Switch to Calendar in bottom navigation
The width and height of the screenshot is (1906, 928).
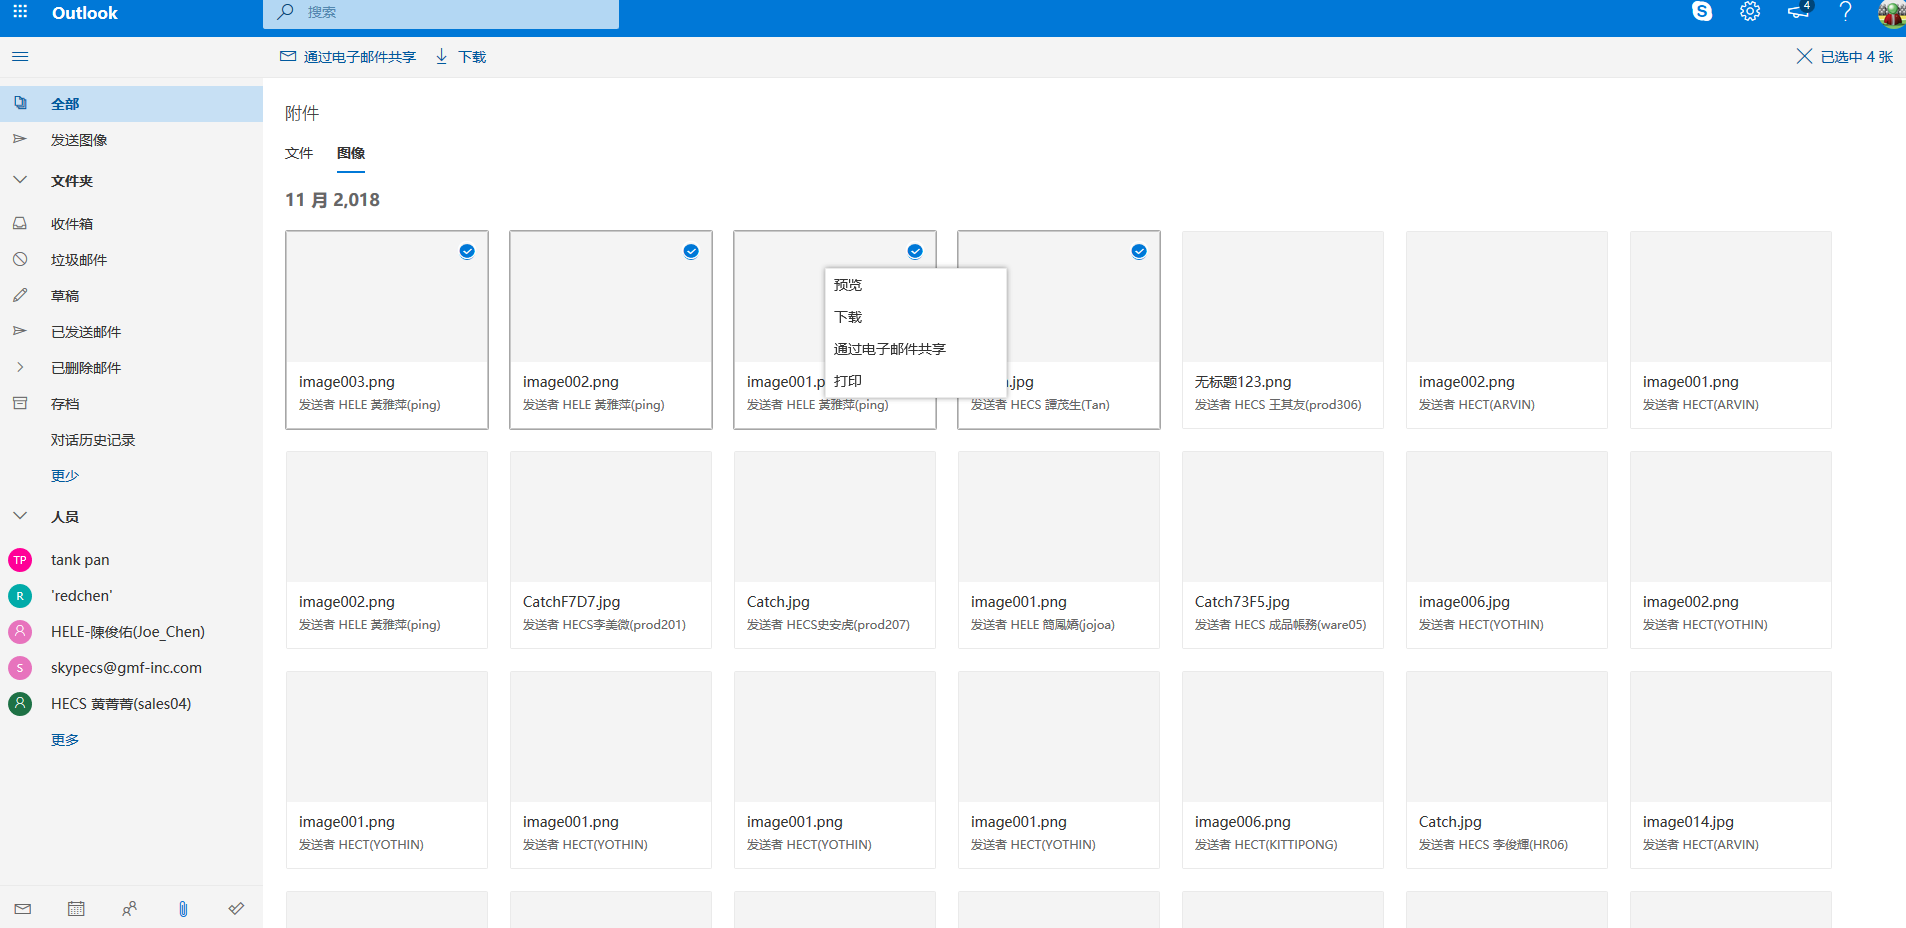coord(76,909)
